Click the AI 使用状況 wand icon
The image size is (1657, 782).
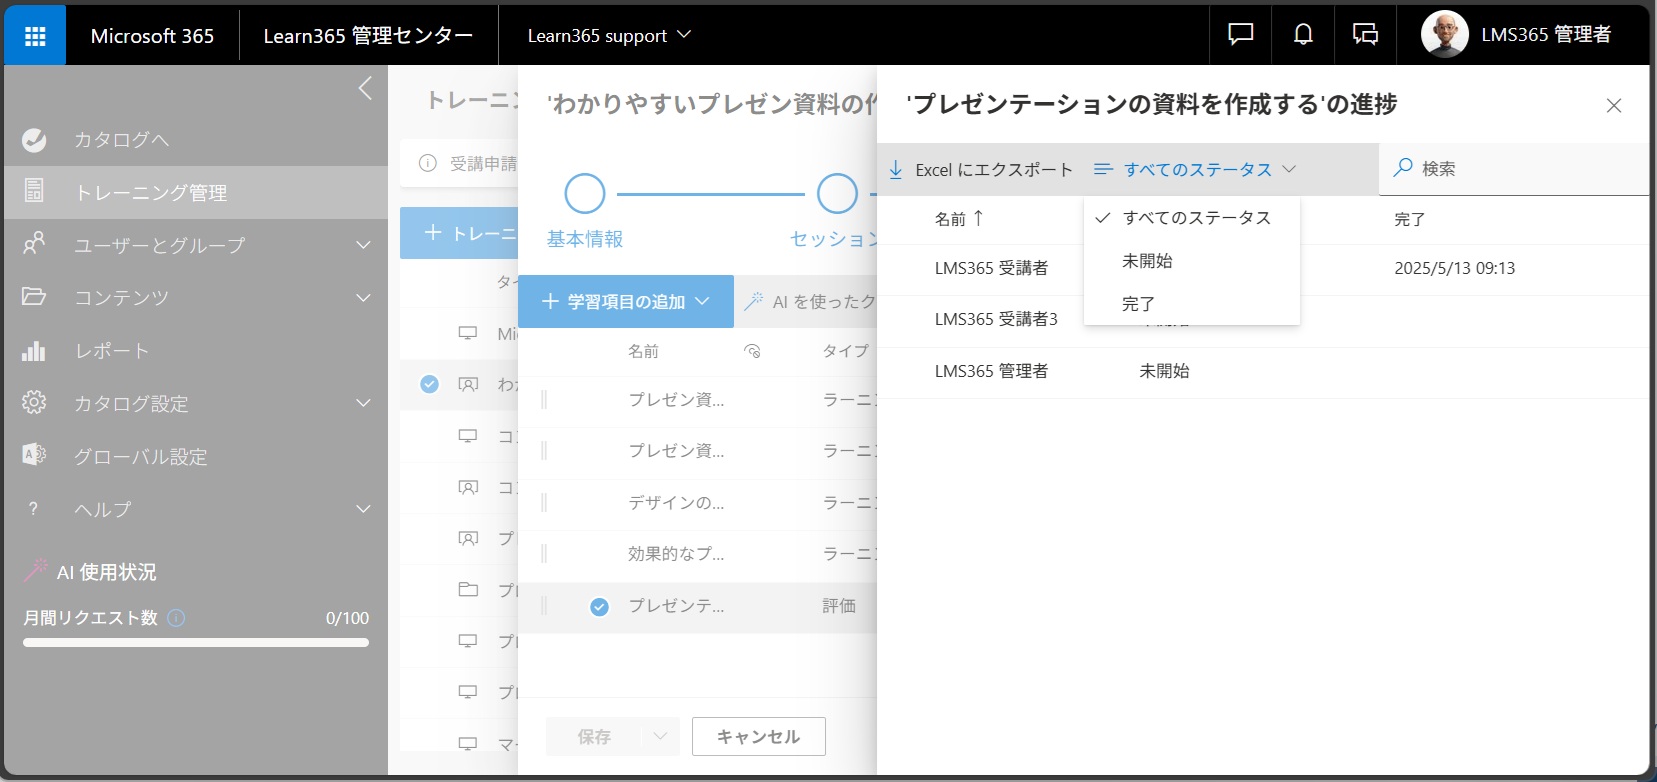tap(36, 571)
